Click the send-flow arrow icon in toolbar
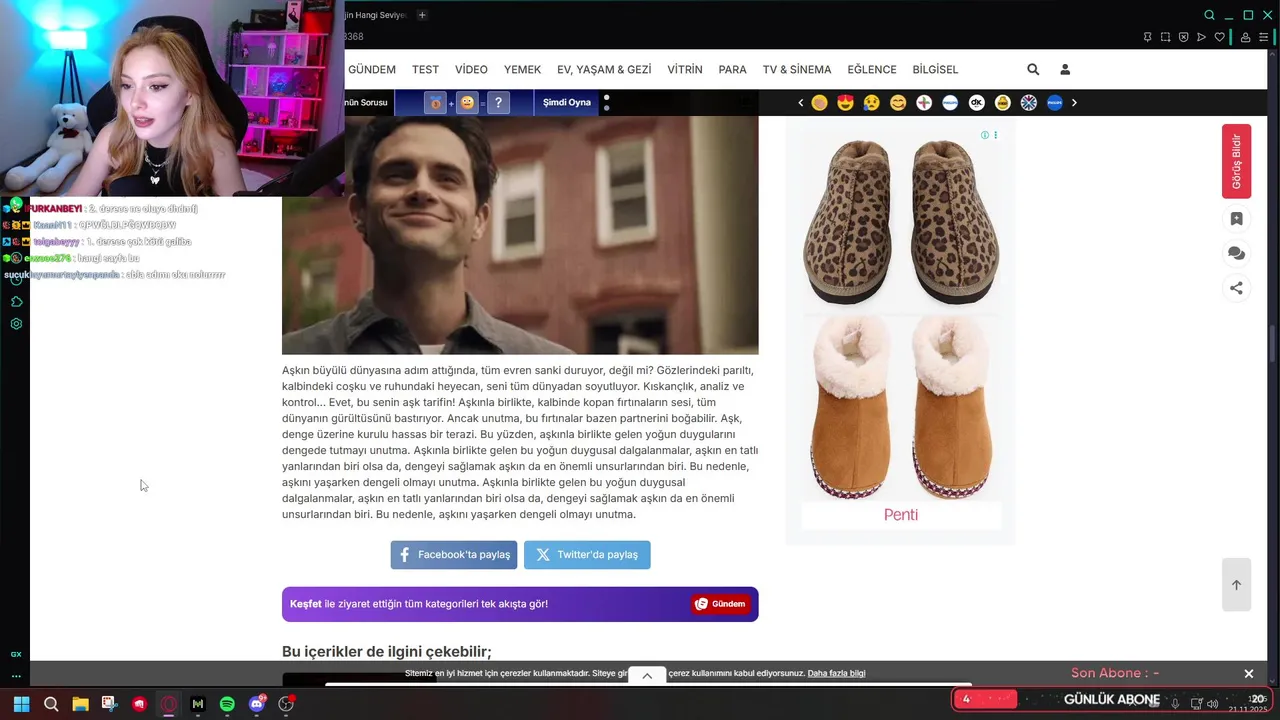Screen dimensions: 1280x720 (x=1201, y=37)
